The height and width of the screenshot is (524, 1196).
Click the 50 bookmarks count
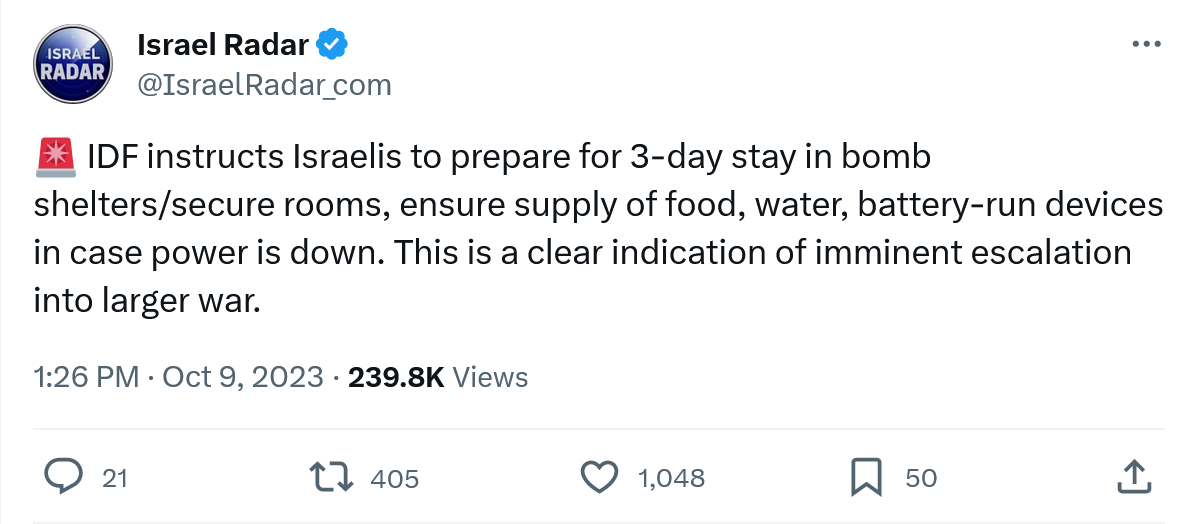(x=921, y=478)
